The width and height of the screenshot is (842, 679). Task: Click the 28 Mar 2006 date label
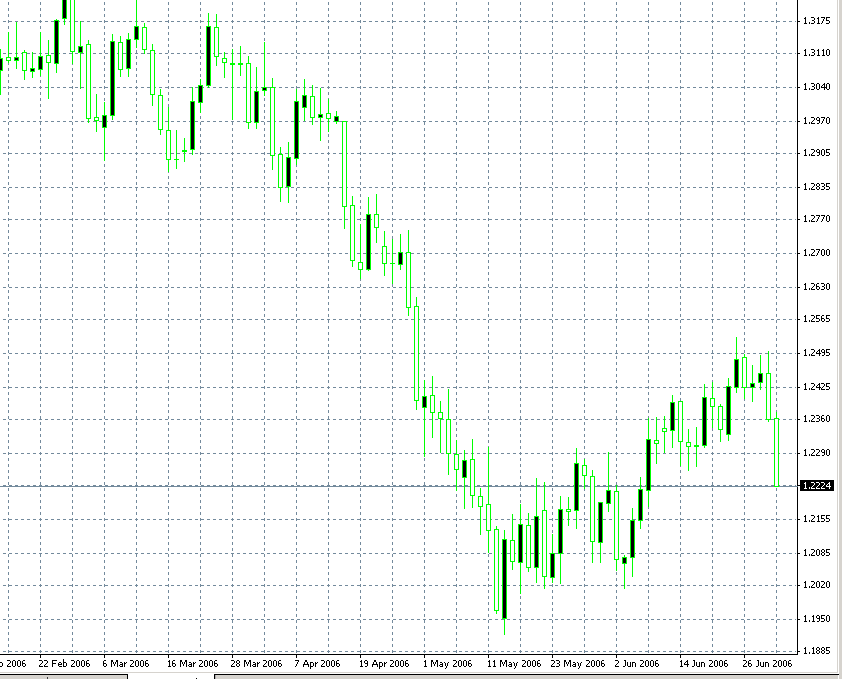256,664
